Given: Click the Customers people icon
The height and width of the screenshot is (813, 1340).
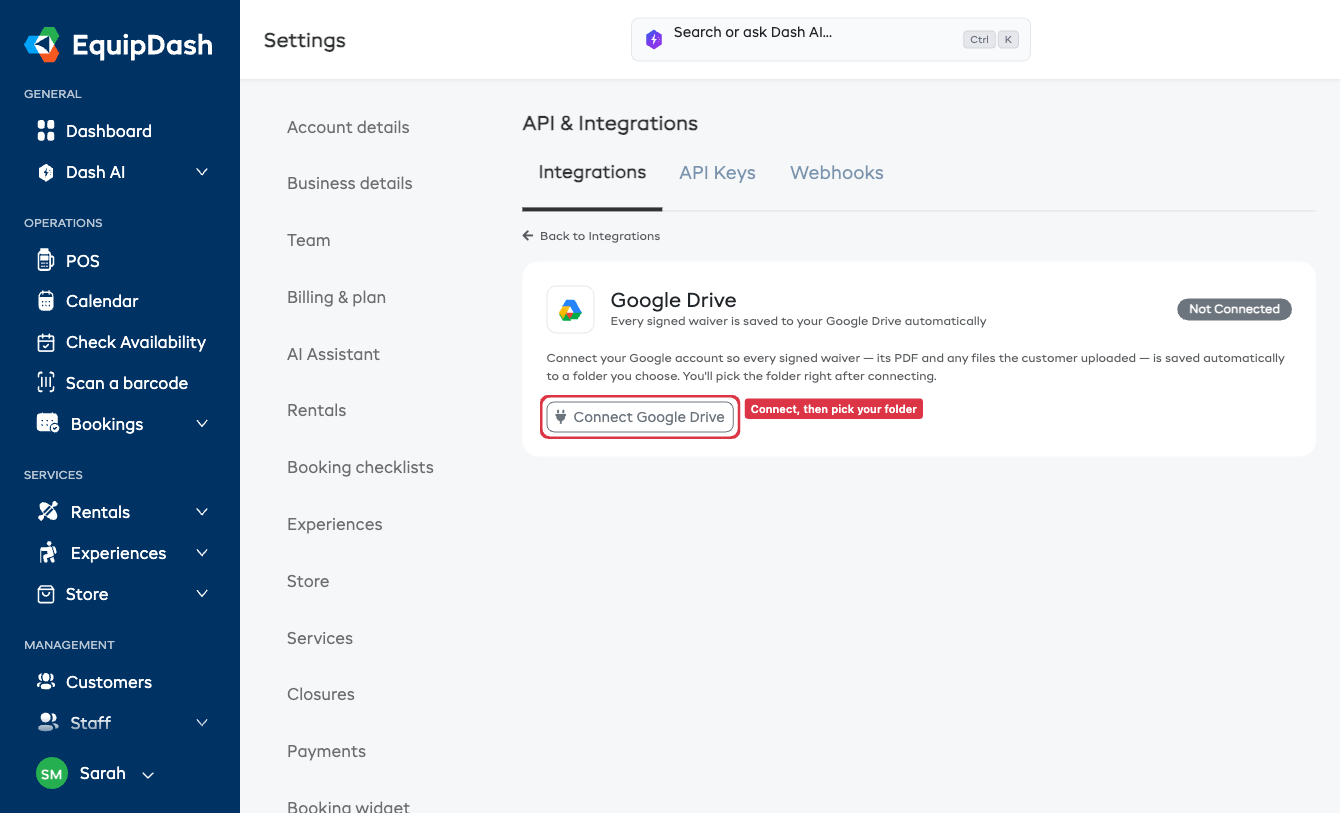Looking at the screenshot, I should [x=46, y=682].
